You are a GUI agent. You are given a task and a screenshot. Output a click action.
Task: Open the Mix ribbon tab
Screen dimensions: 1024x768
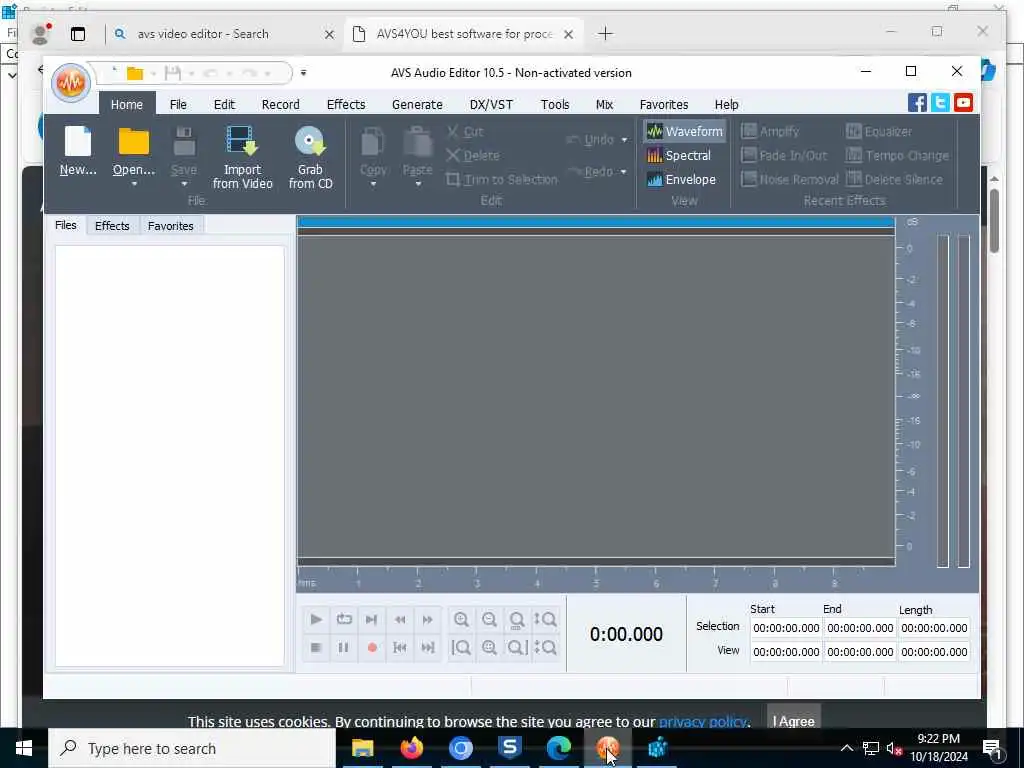click(x=604, y=104)
